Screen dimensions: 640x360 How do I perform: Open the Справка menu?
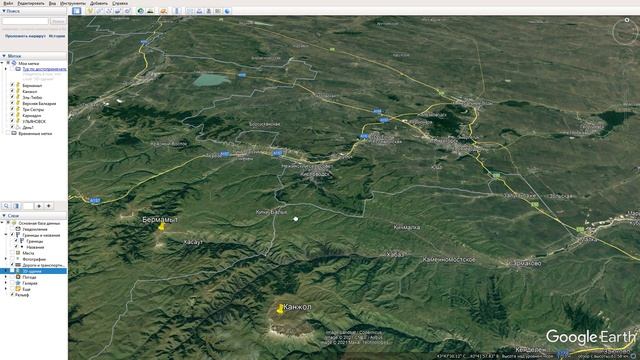(x=120, y=3)
